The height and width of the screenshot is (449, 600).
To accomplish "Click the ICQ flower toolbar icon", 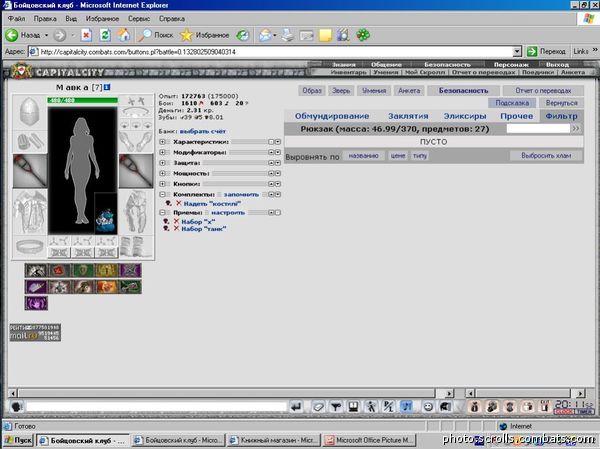I will click(363, 35).
